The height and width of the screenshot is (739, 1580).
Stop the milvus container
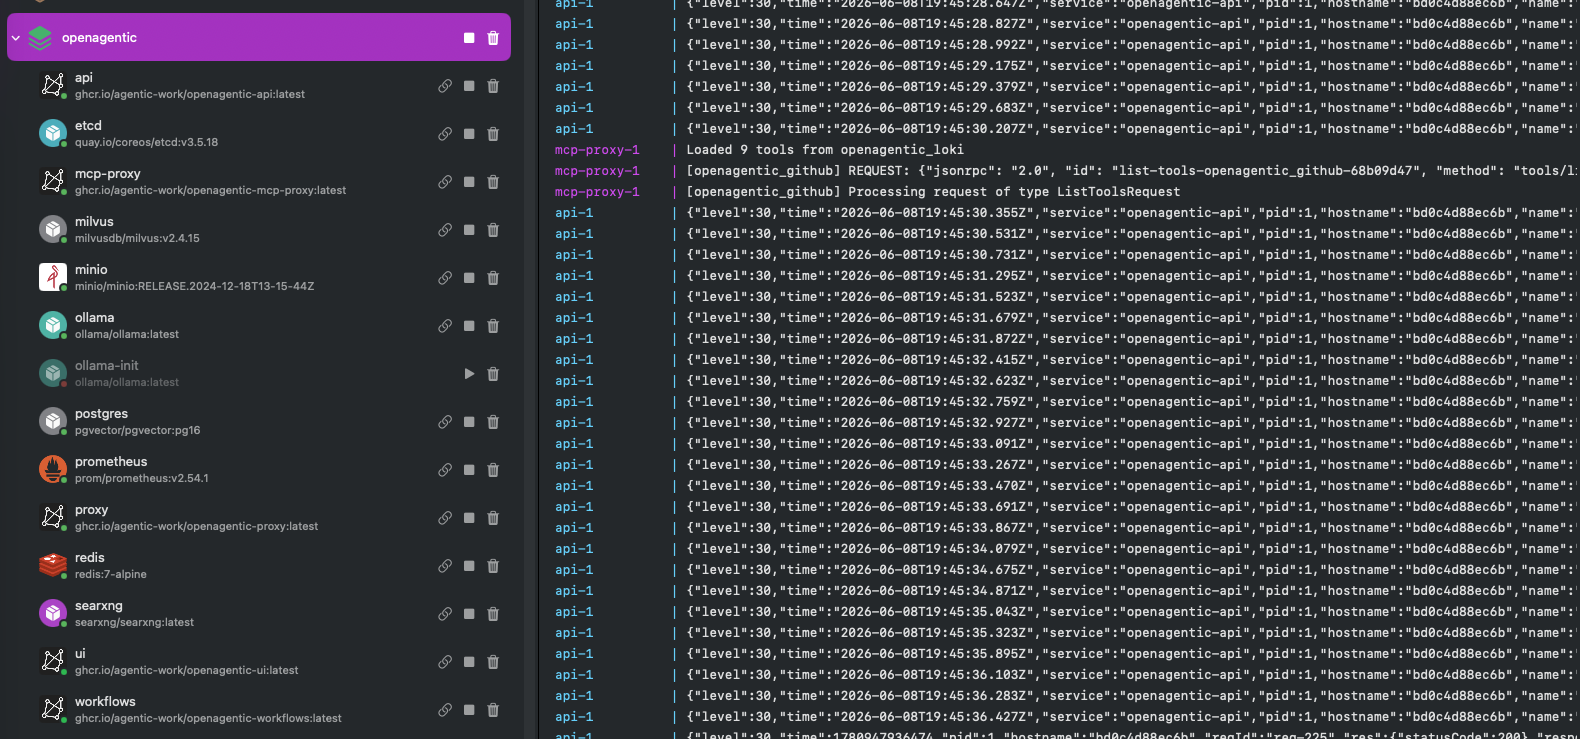[x=469, y=230]
